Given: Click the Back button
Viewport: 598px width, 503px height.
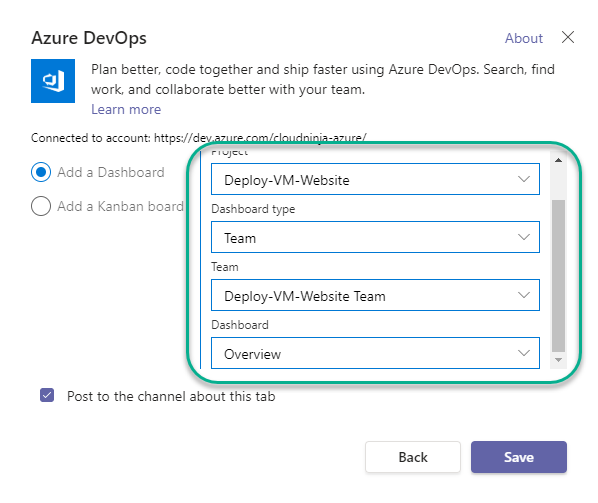Looking at the screenshot, I should (413, 457).
